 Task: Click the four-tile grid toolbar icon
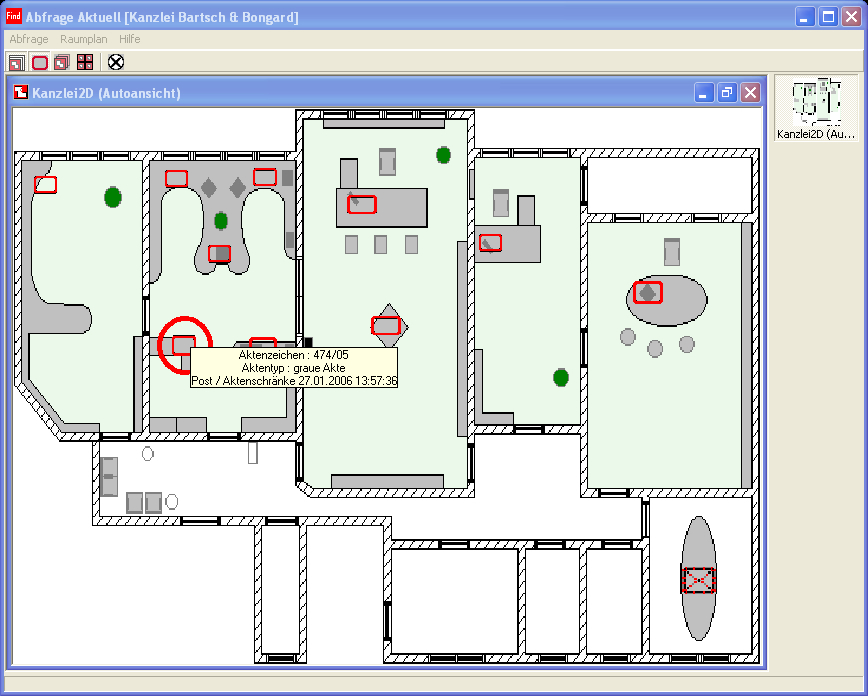[84, 62]
